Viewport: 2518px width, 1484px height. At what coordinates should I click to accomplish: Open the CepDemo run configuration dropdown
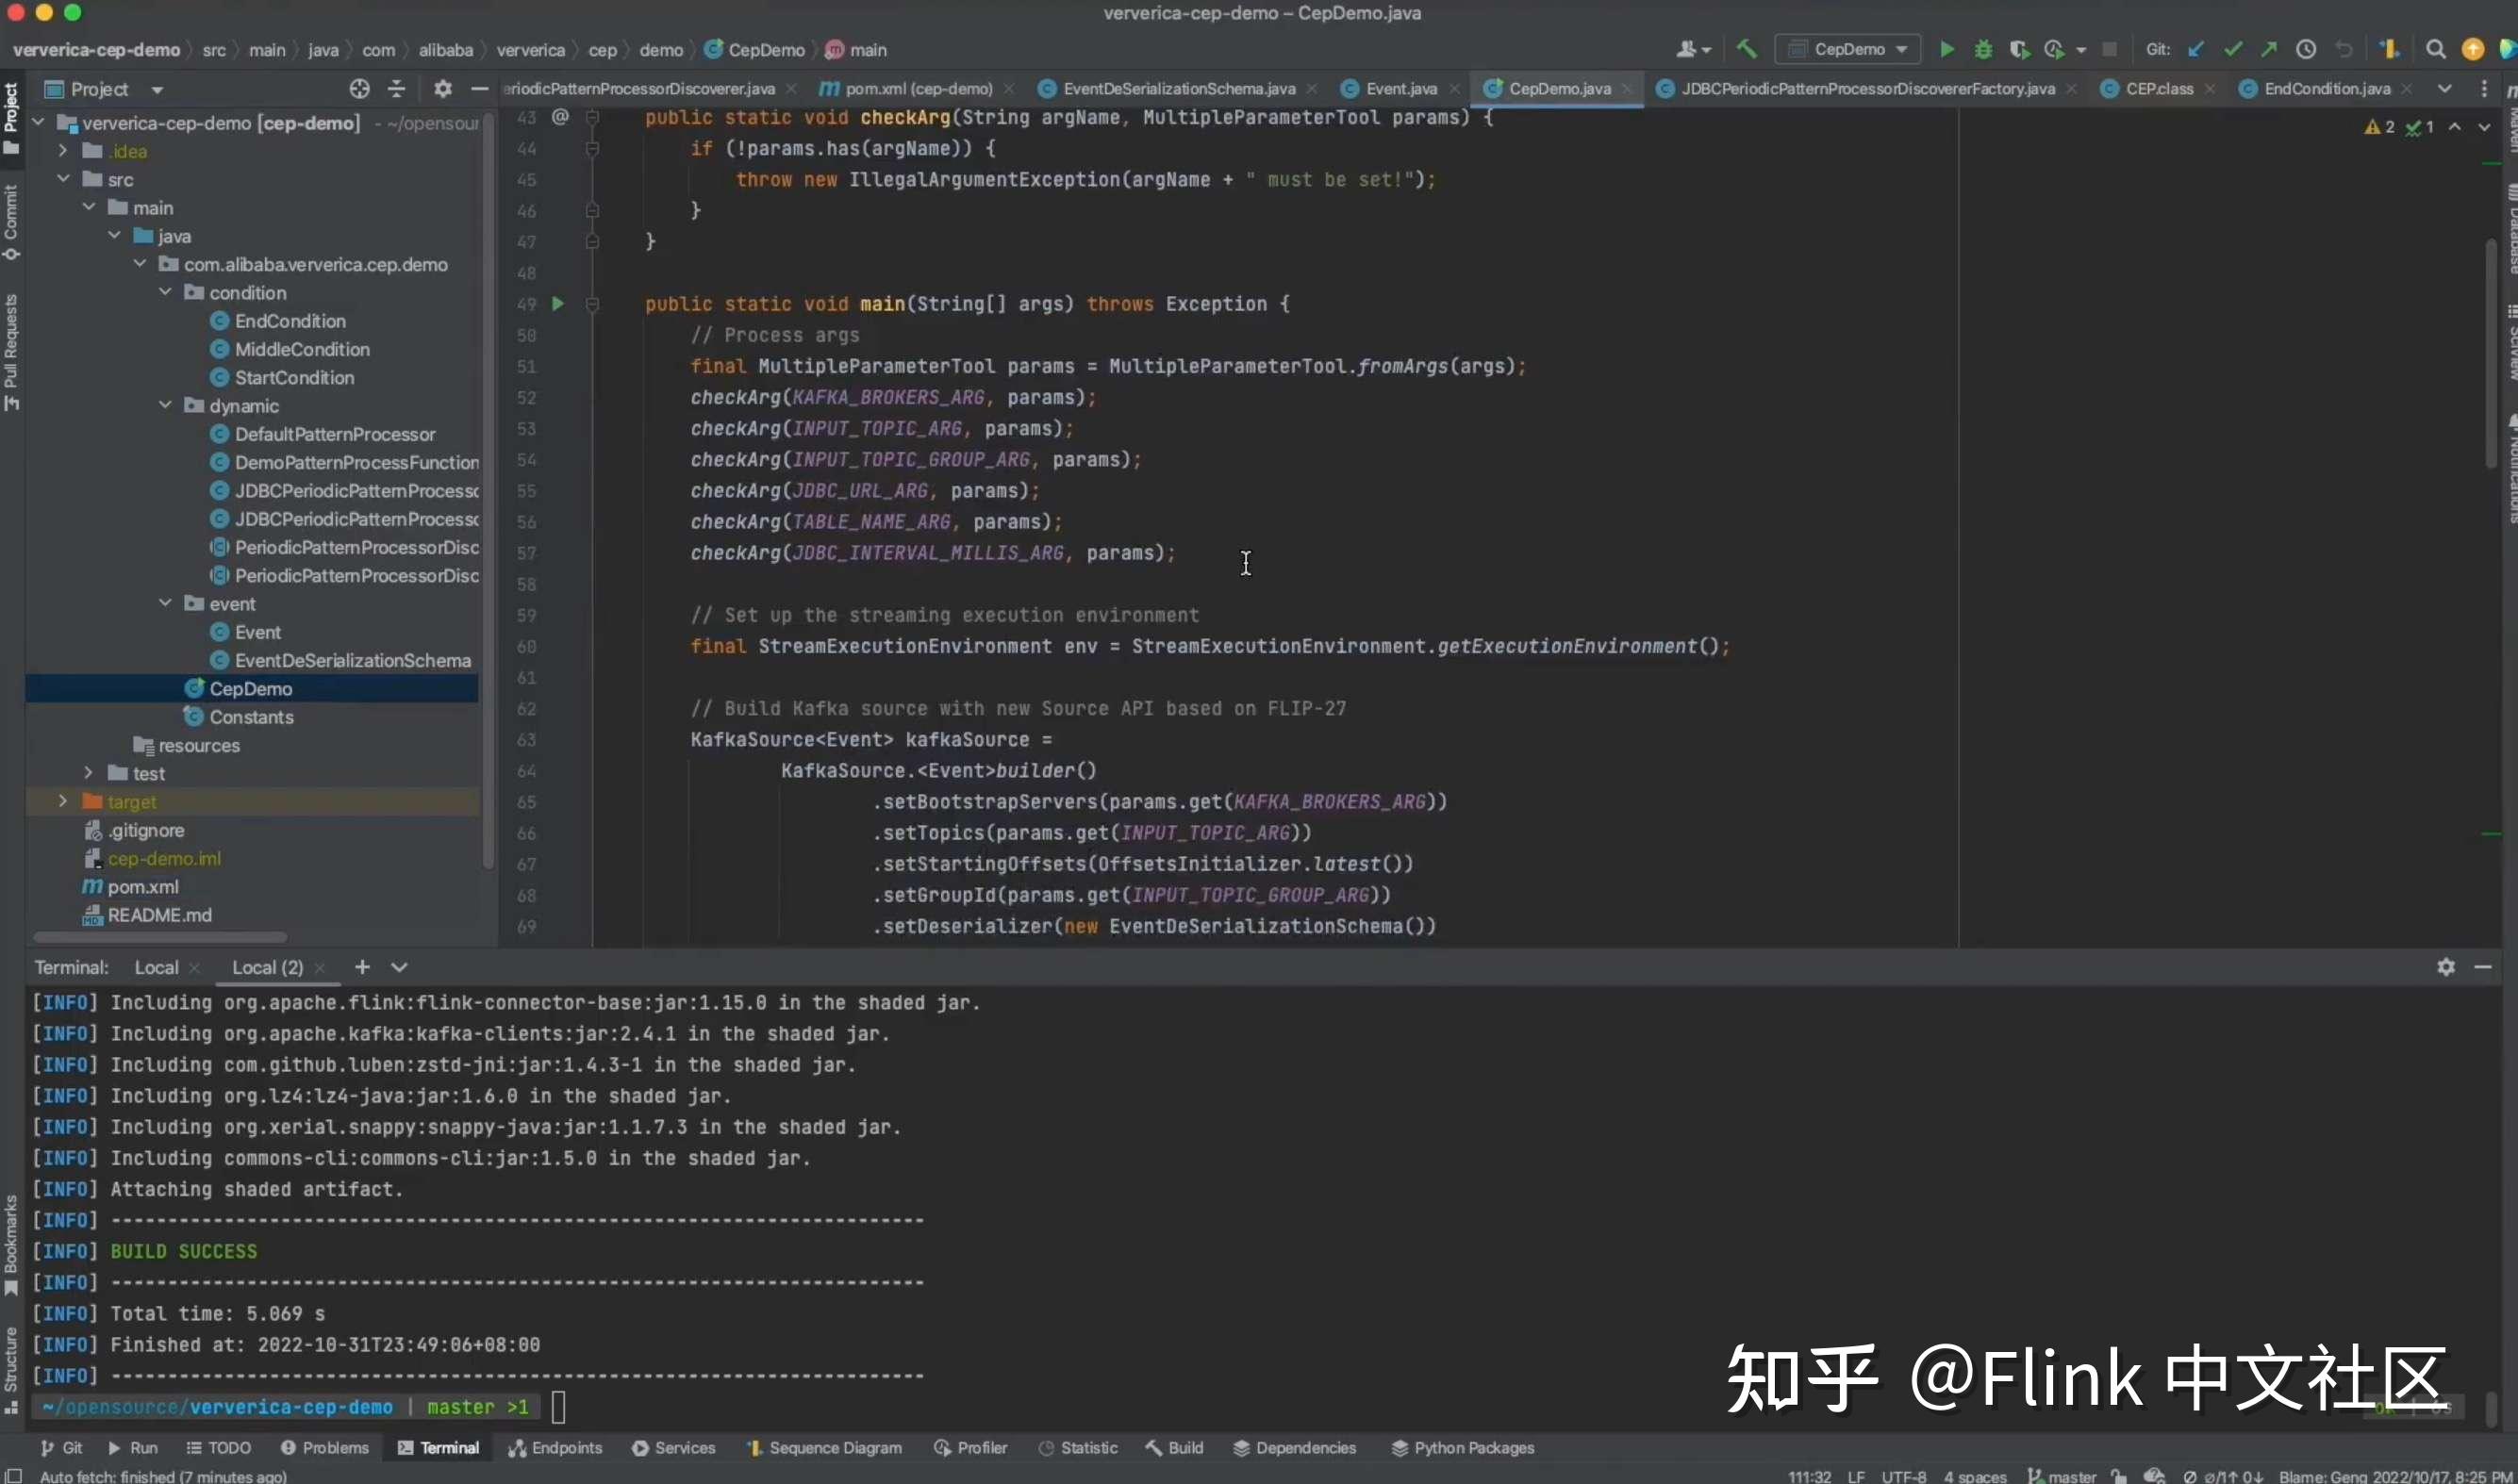(1848, 49)
